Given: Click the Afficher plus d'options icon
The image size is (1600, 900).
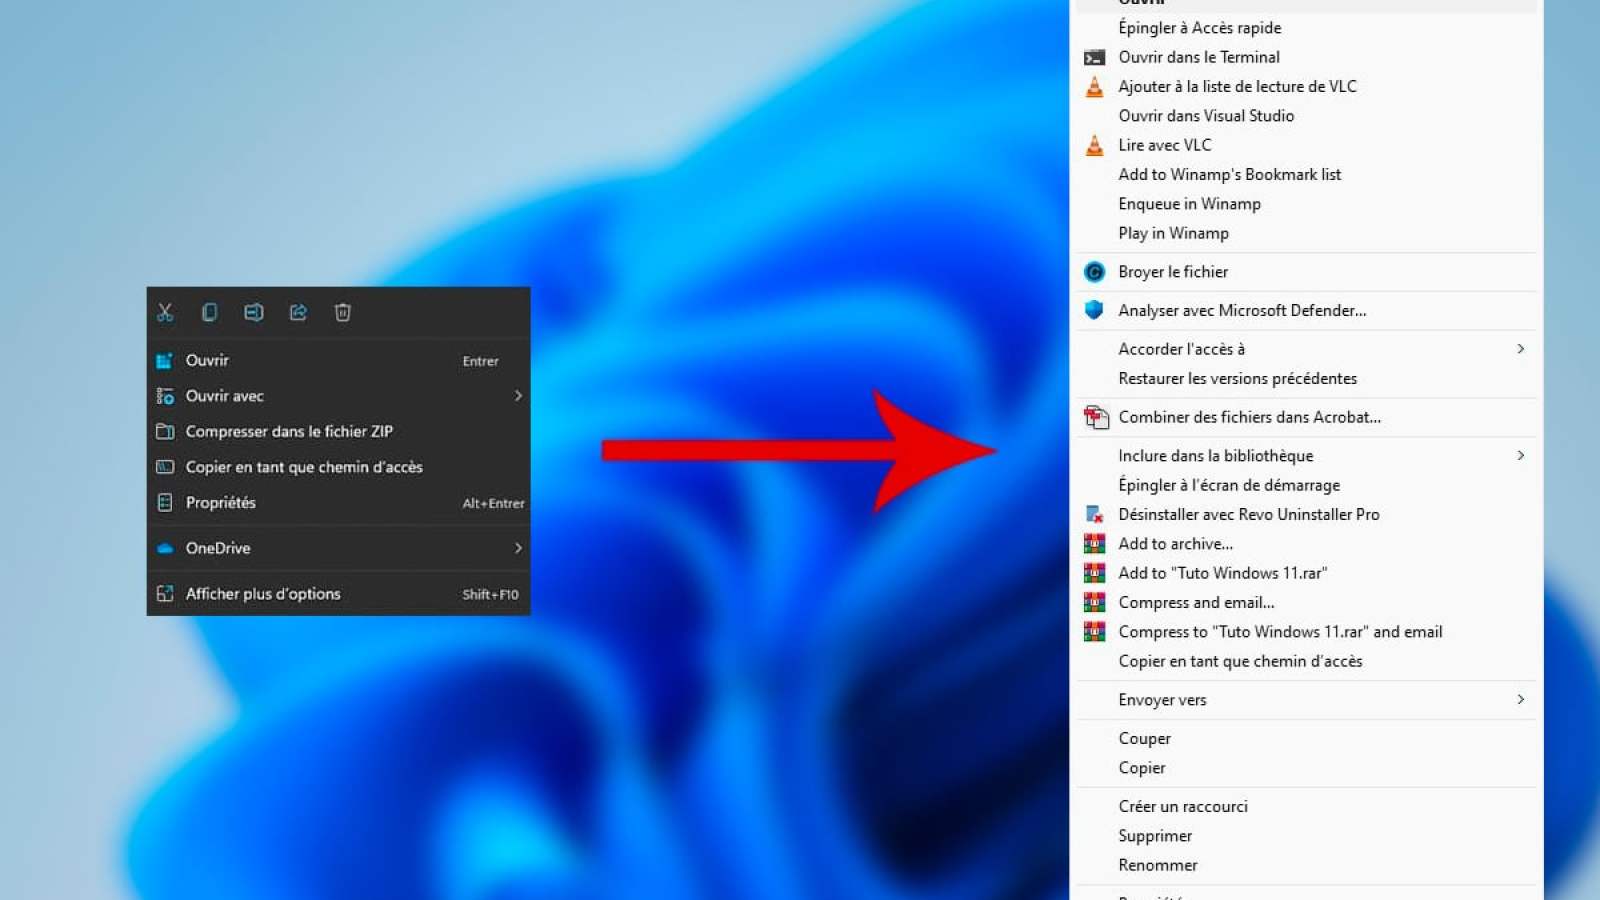Looking at the screenshot, I should (165, 594).
